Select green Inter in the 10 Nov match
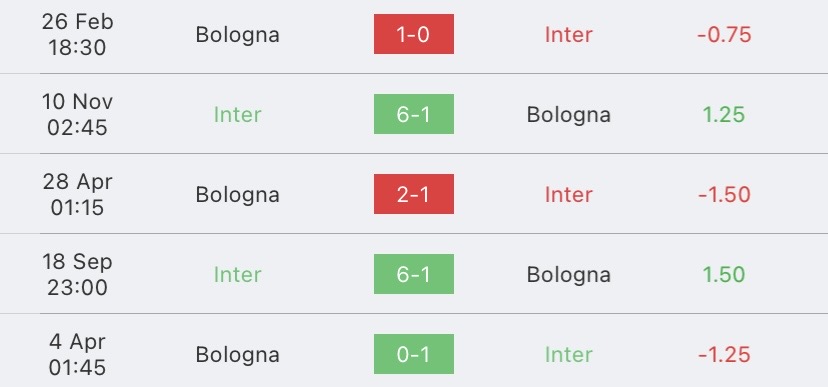The image size is (828, 387). 237,115
